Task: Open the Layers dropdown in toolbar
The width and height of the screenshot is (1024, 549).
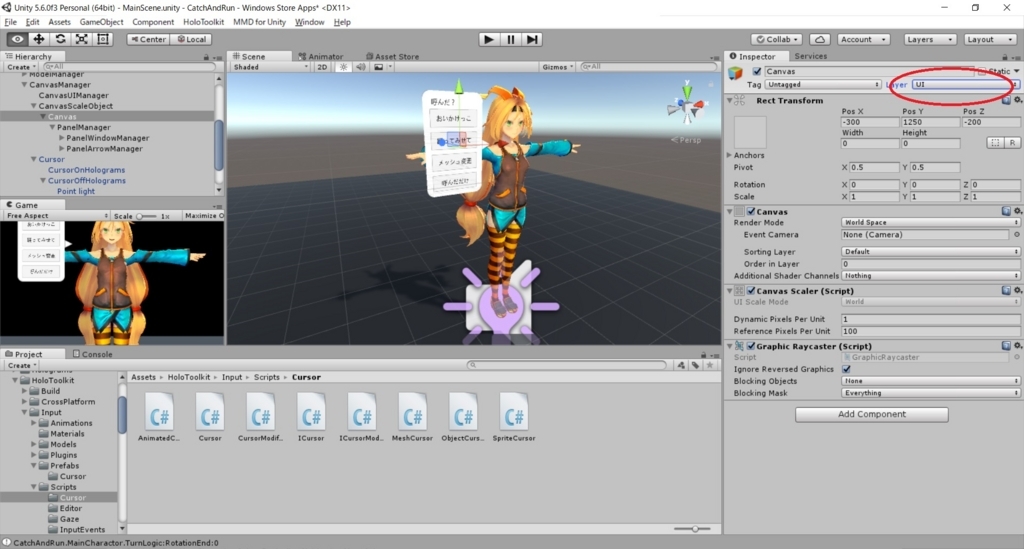Action: tap(930, 39)
